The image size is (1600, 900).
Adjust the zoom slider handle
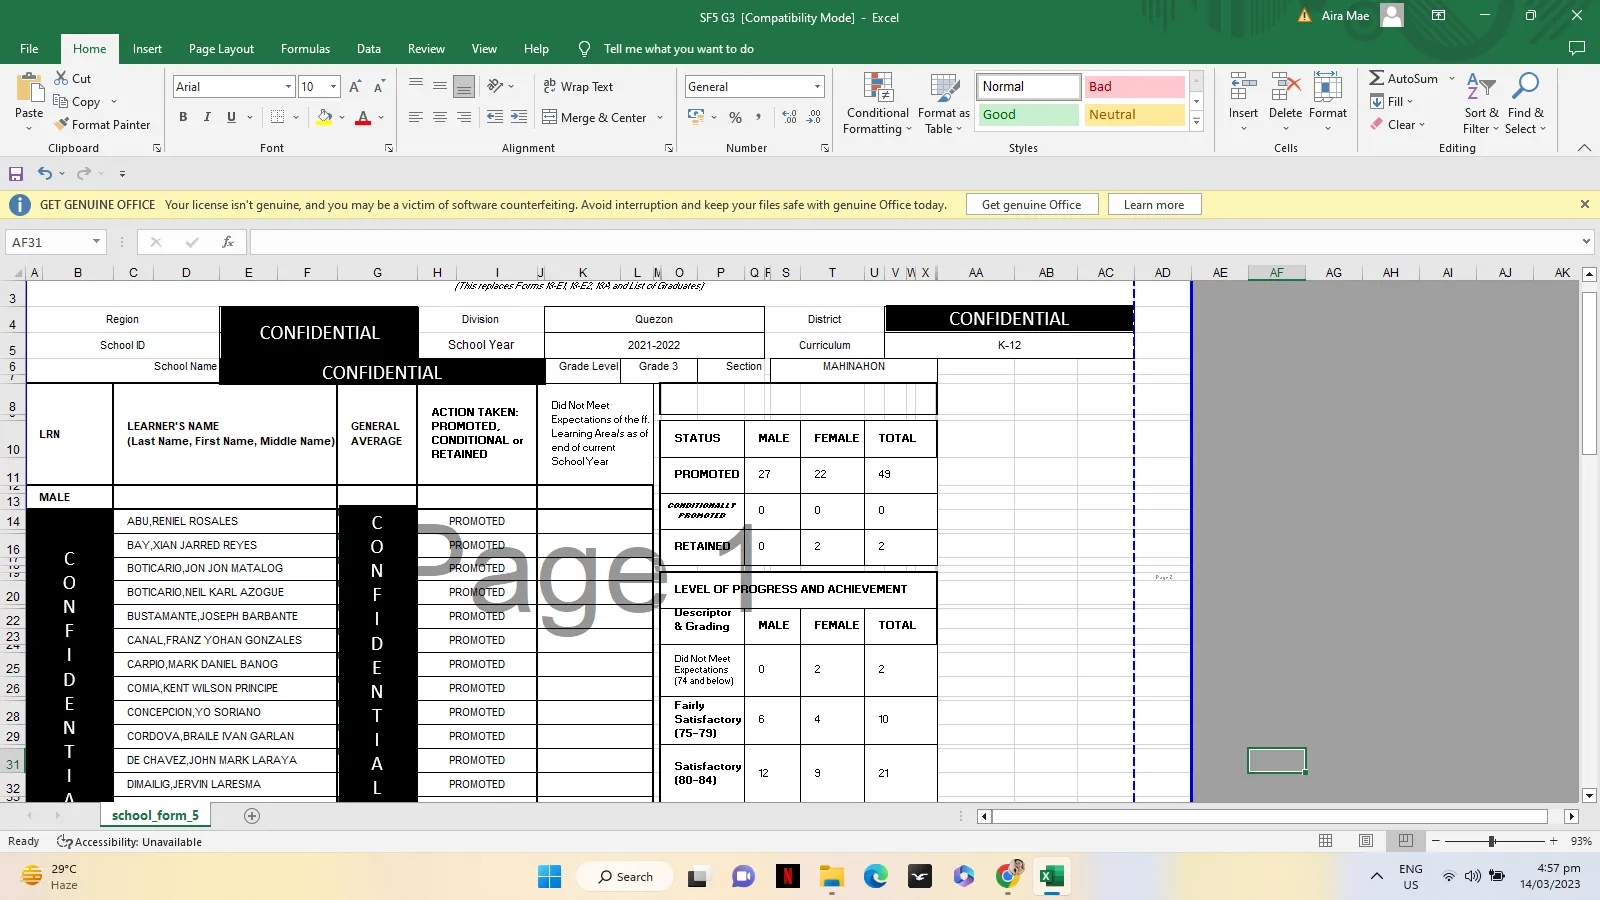(1491, 841)
